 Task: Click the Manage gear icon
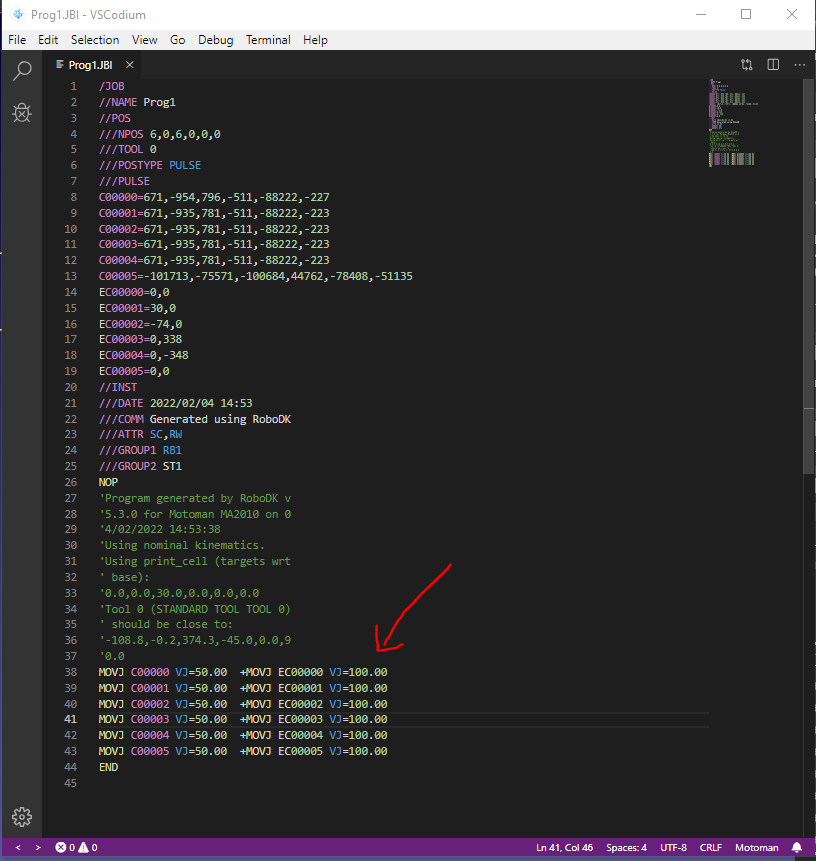21,815
